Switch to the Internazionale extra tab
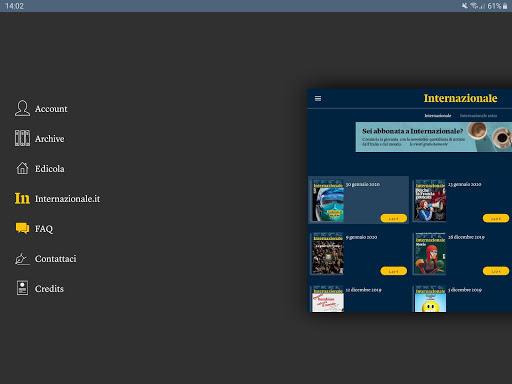Viewport: 512px width, 384px height. point(478,116)
